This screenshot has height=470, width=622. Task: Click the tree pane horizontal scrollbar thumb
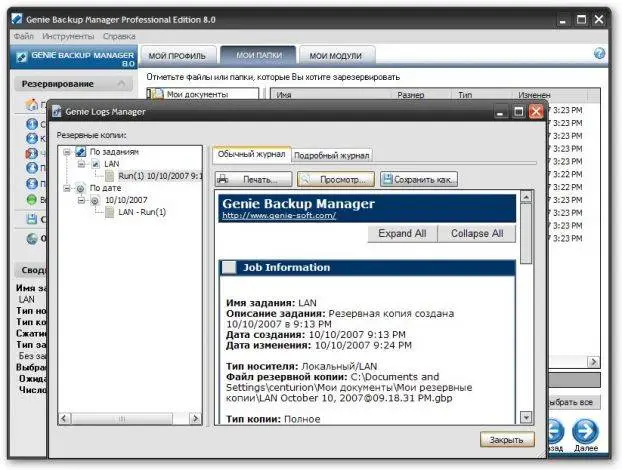pyautogui.click(x=122, y=418)
